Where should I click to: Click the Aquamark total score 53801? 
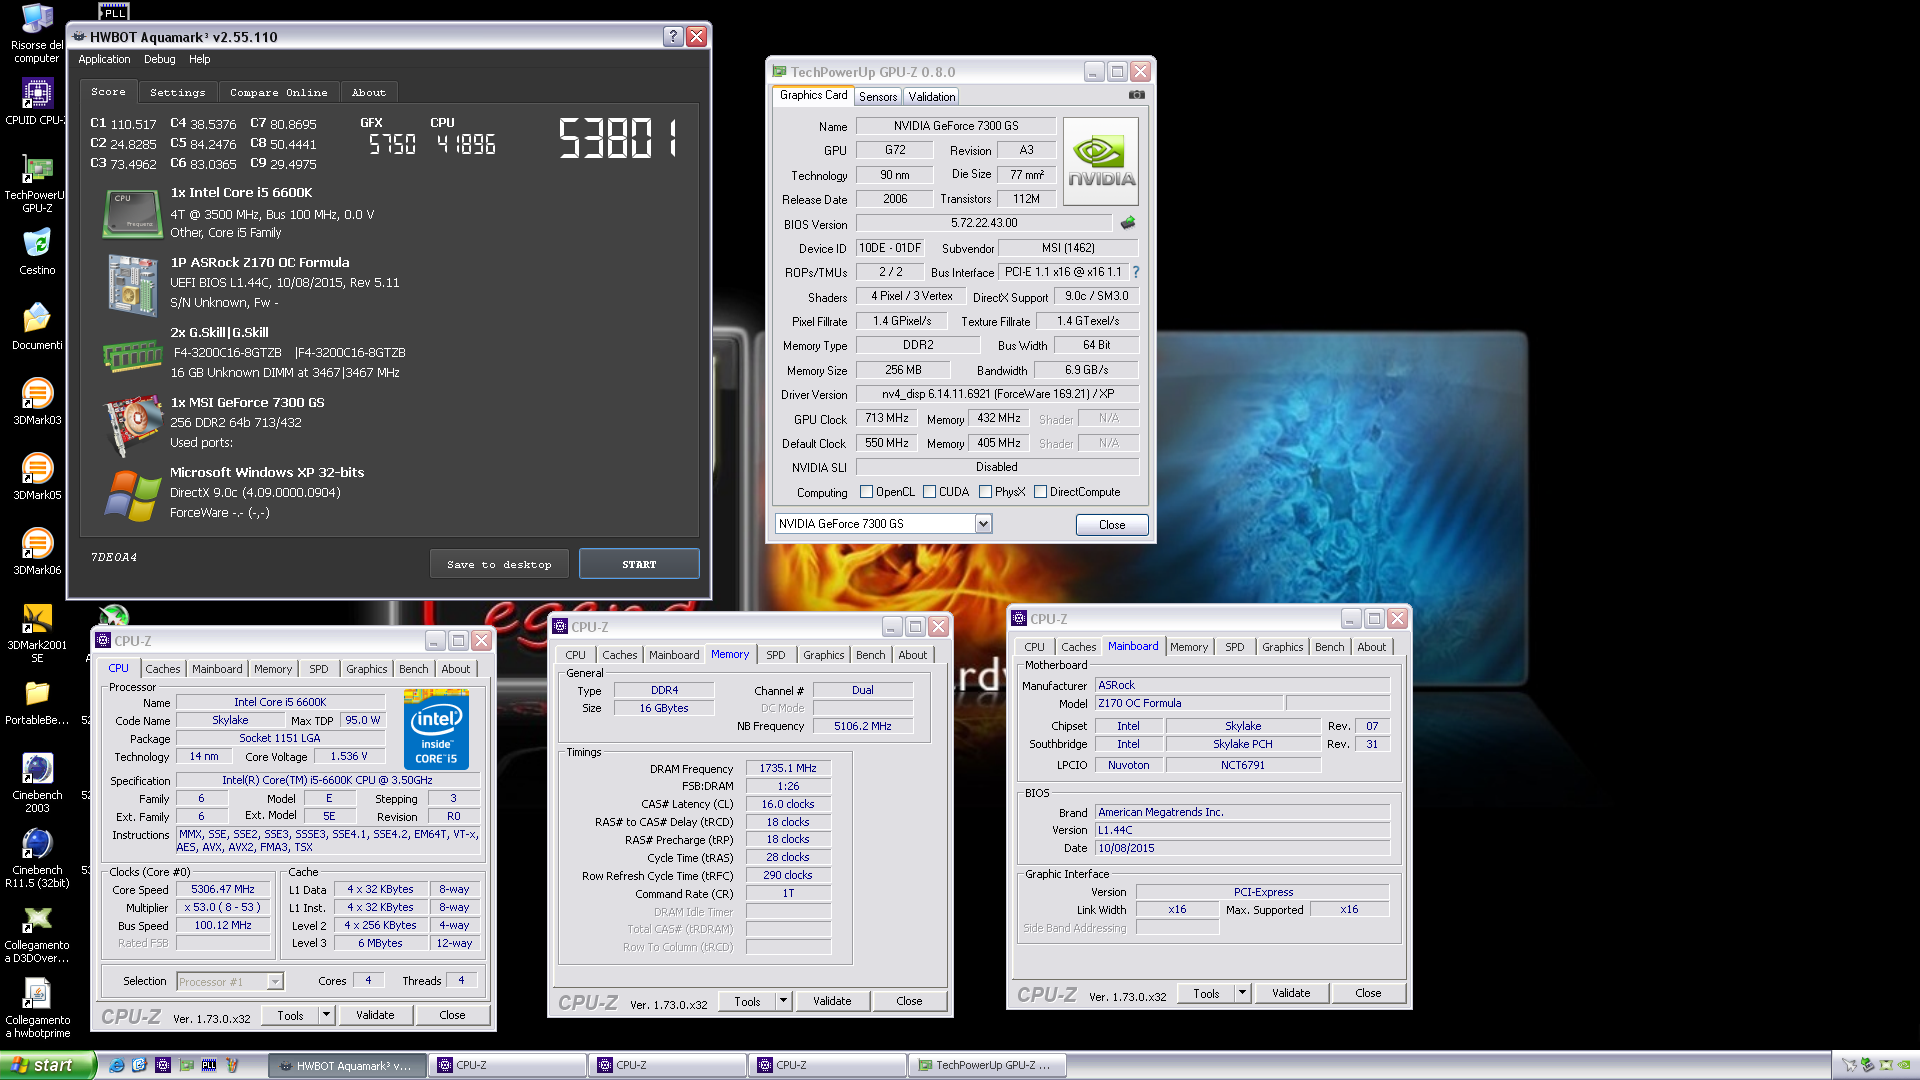click(617, 138)
